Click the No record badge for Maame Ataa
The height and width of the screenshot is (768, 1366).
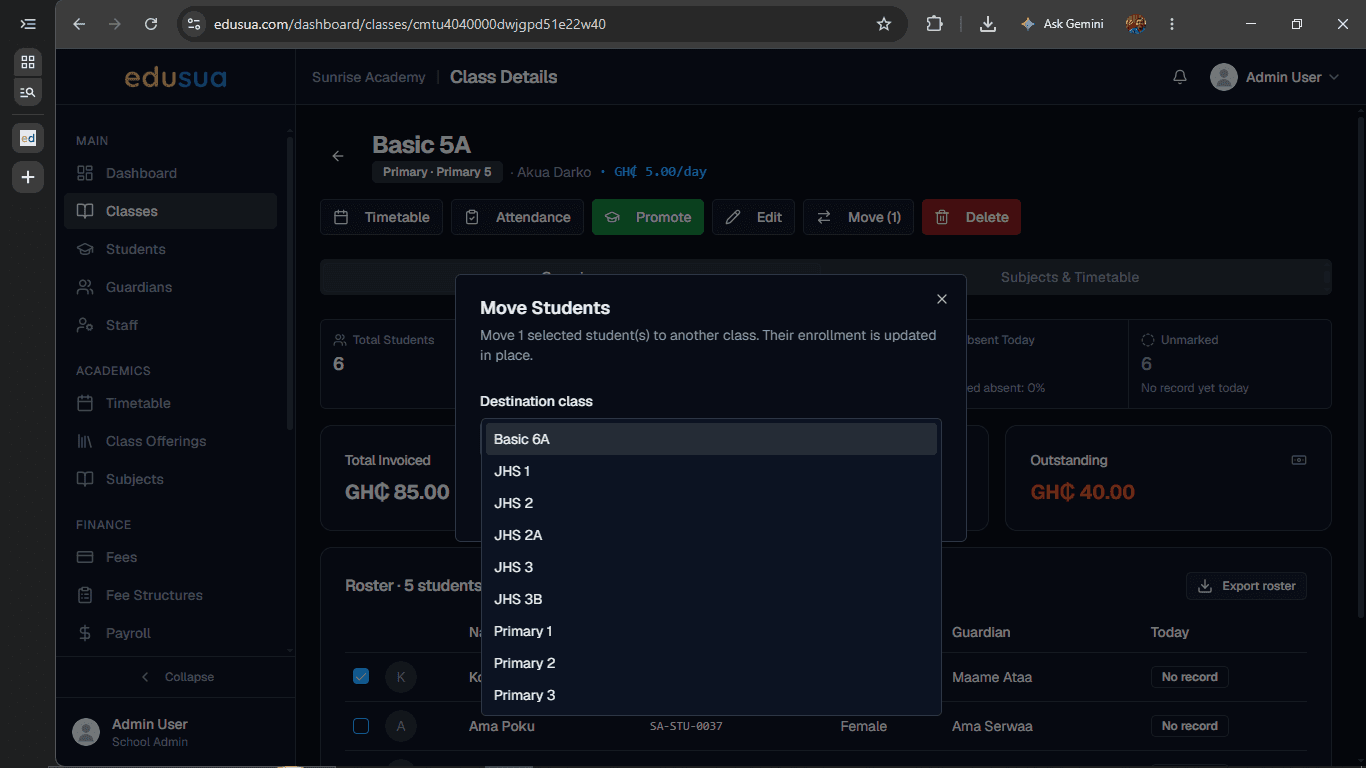point(1189,677)
